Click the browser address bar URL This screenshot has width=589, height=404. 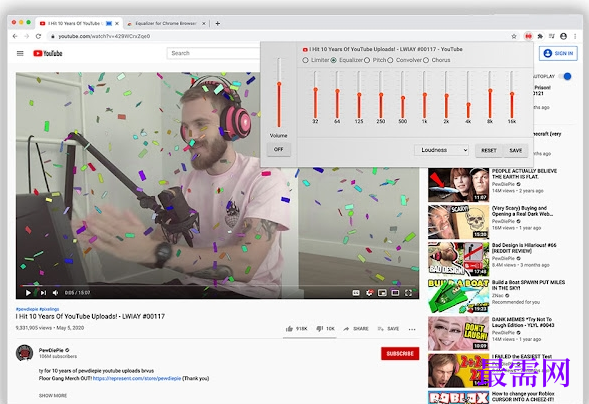click(x=104, y=36)
